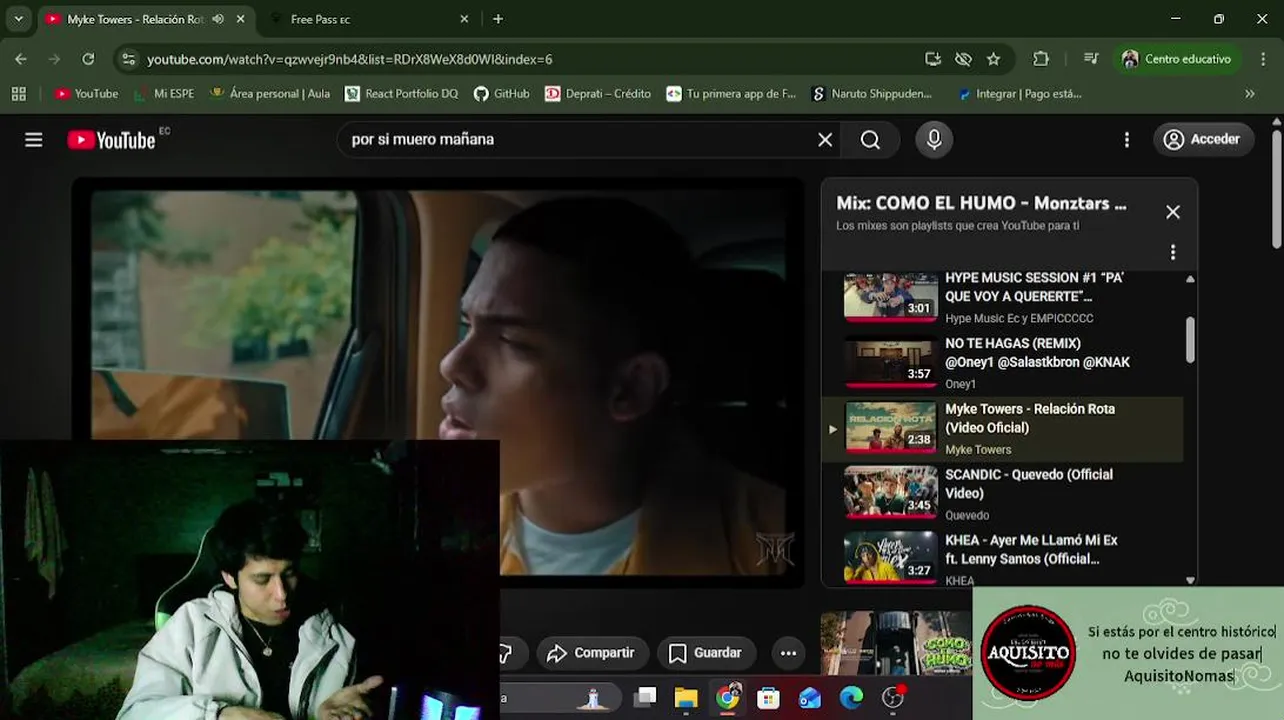The width and height of the screenshot is (1284, 720).
Task: Open Deprati – Crédito bookmark
Action: tap(598, 94)
